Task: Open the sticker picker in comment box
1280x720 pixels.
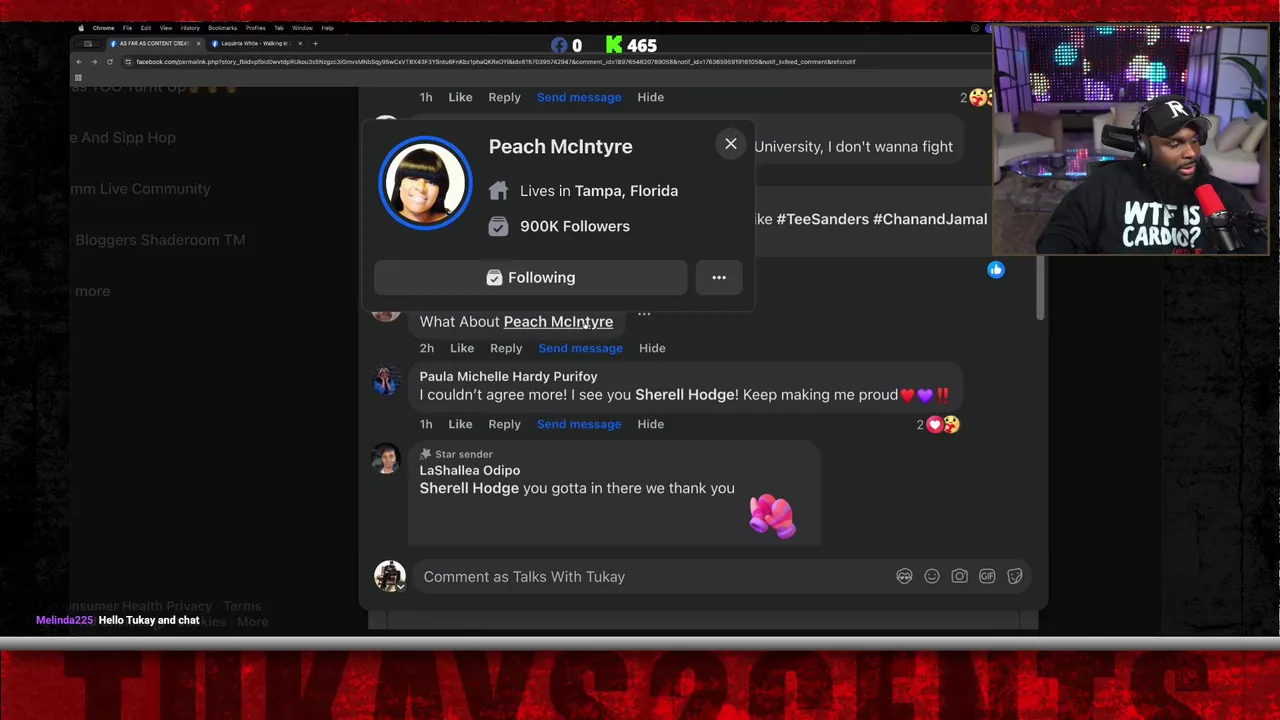Action: click(1015, 576)
